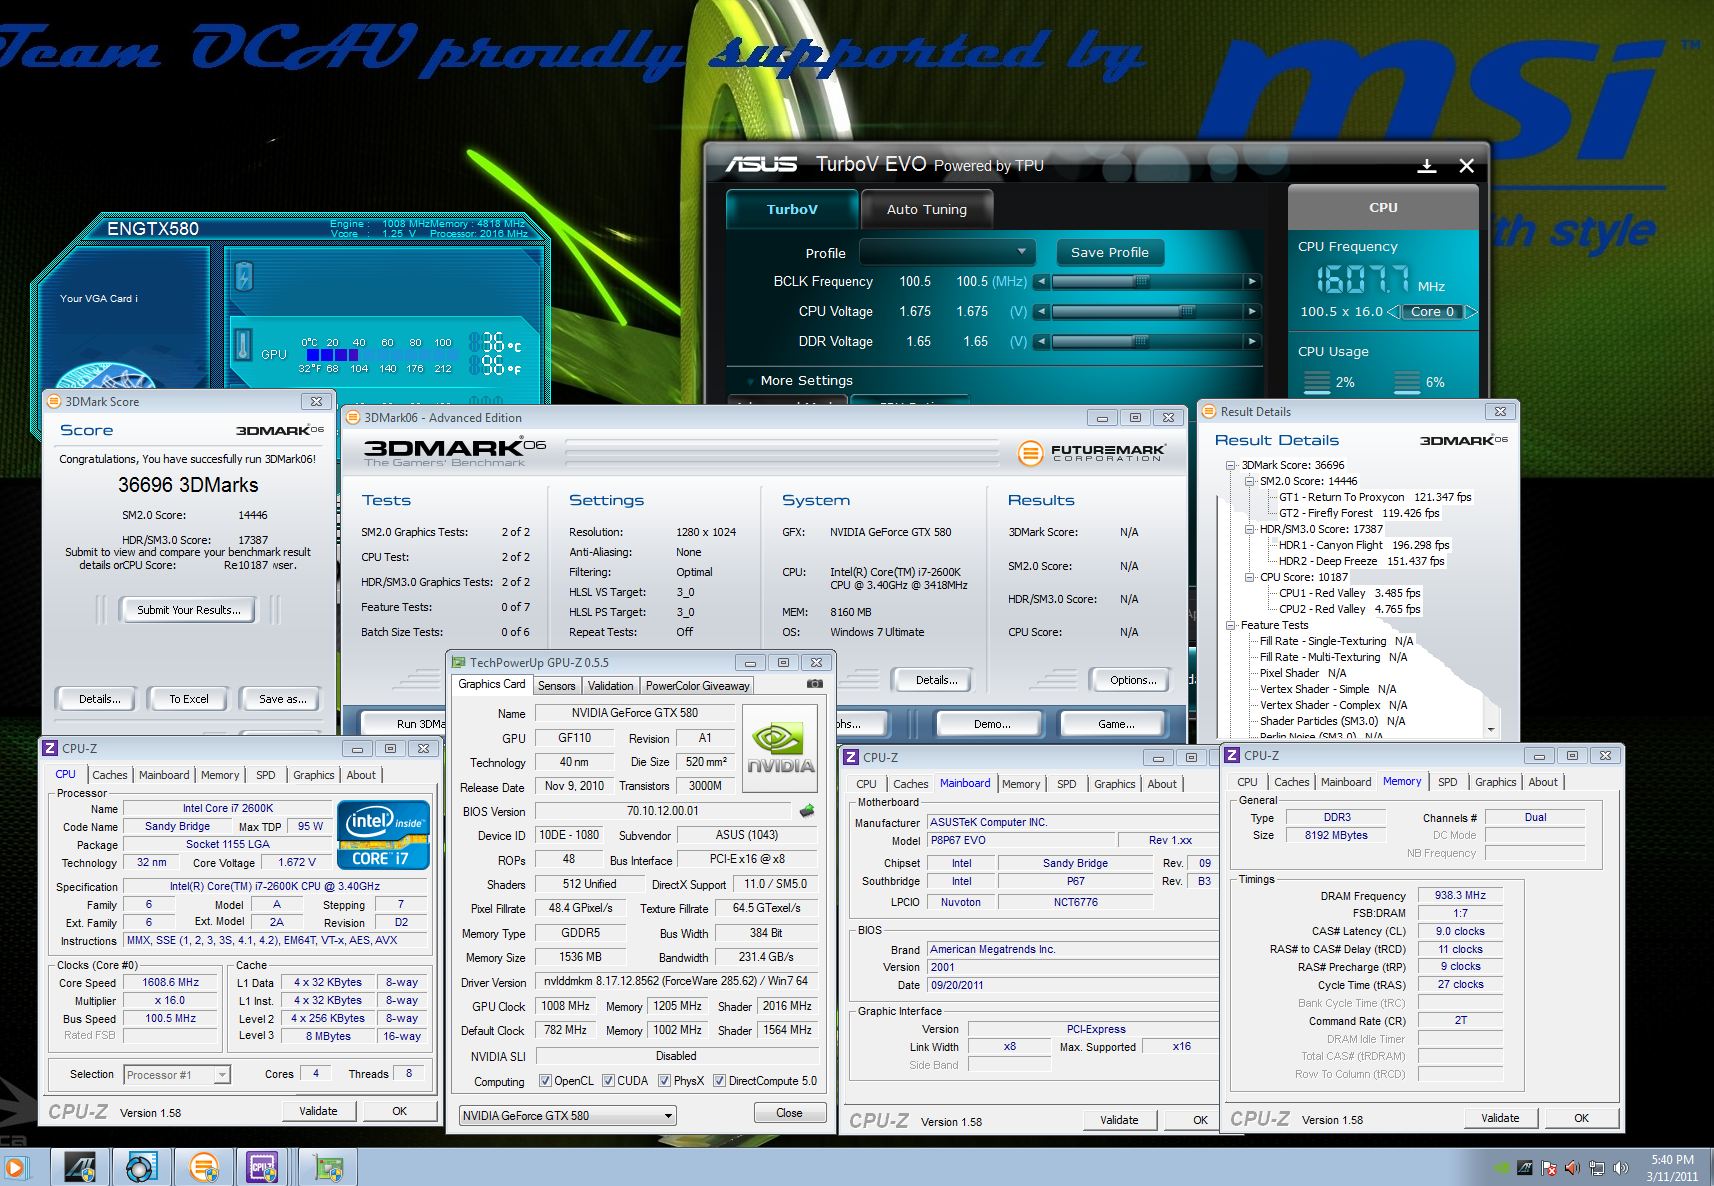Click CPU Voltage slider handle
1714x1186 pixels.
(x=1187, y=312)
